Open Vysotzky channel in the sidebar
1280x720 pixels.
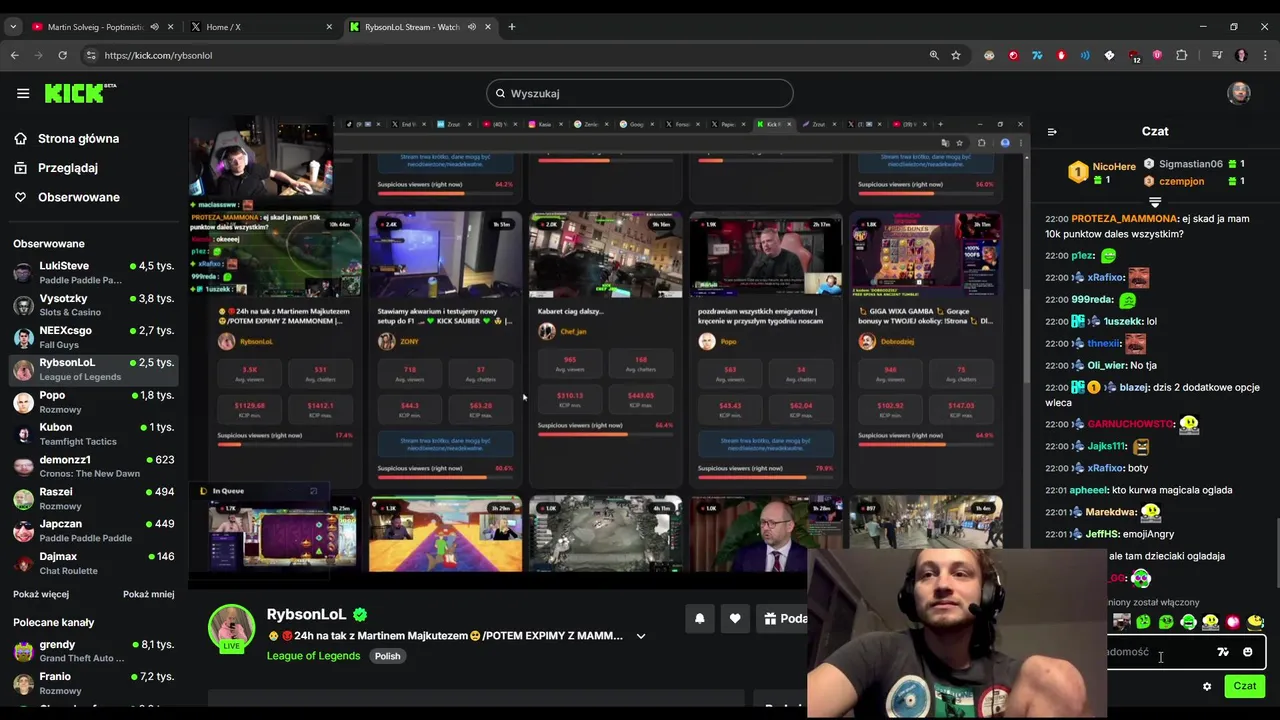(x=93, y=305)
